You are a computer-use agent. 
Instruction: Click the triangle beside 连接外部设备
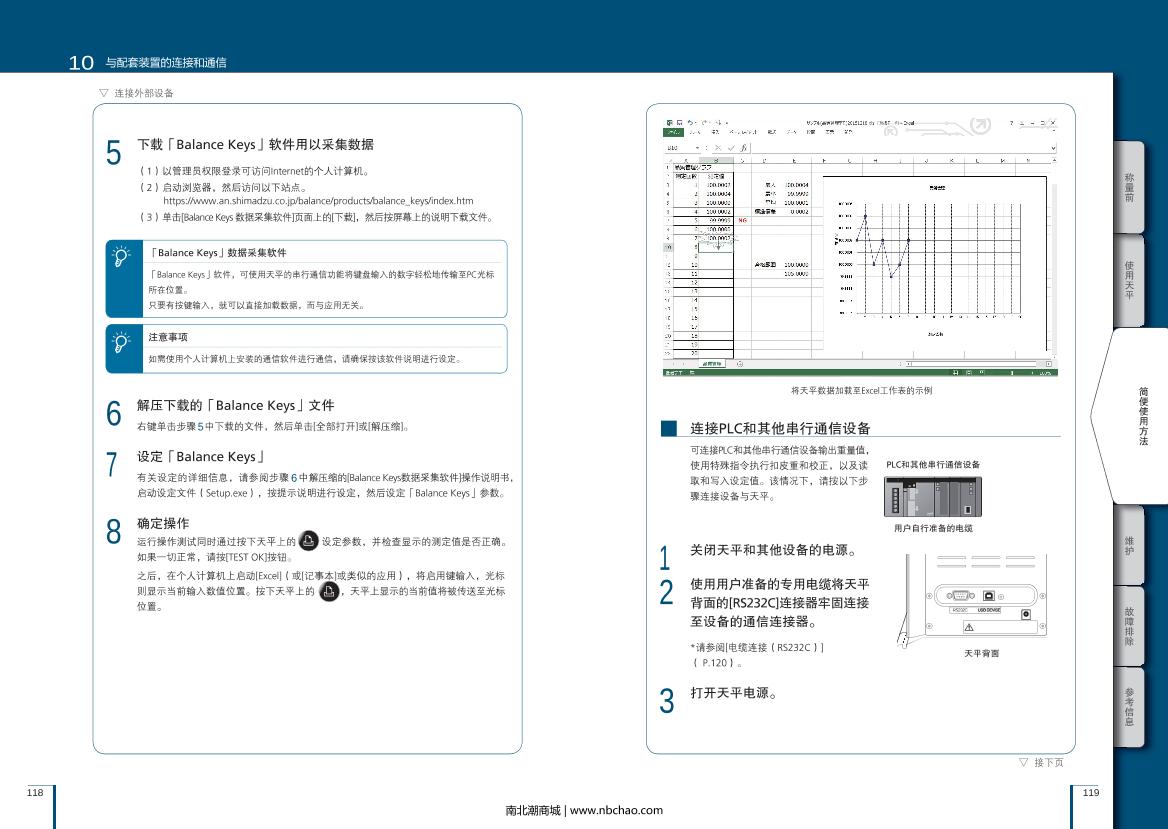click(x=103, y=93)
